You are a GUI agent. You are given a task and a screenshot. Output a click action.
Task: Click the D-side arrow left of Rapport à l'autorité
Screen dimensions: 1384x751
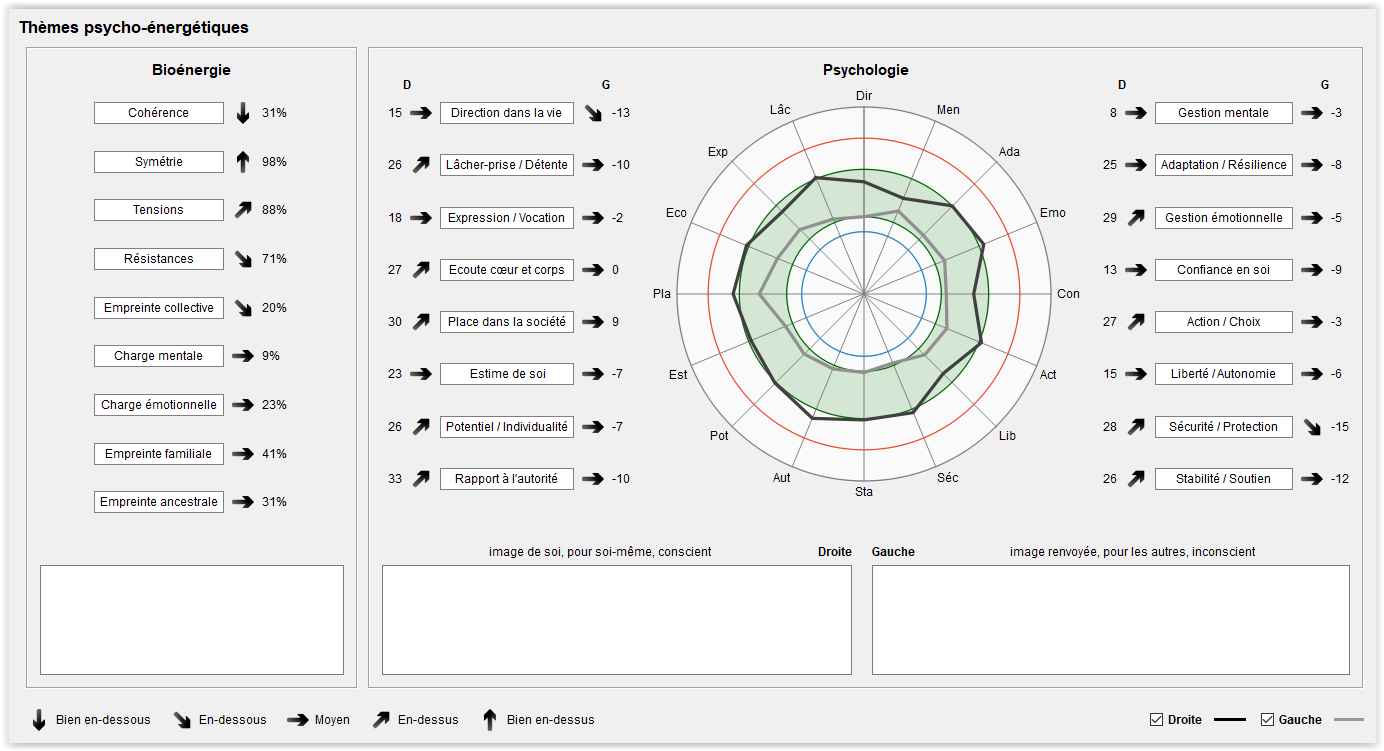pyautogui.click(x=421, y=479)
